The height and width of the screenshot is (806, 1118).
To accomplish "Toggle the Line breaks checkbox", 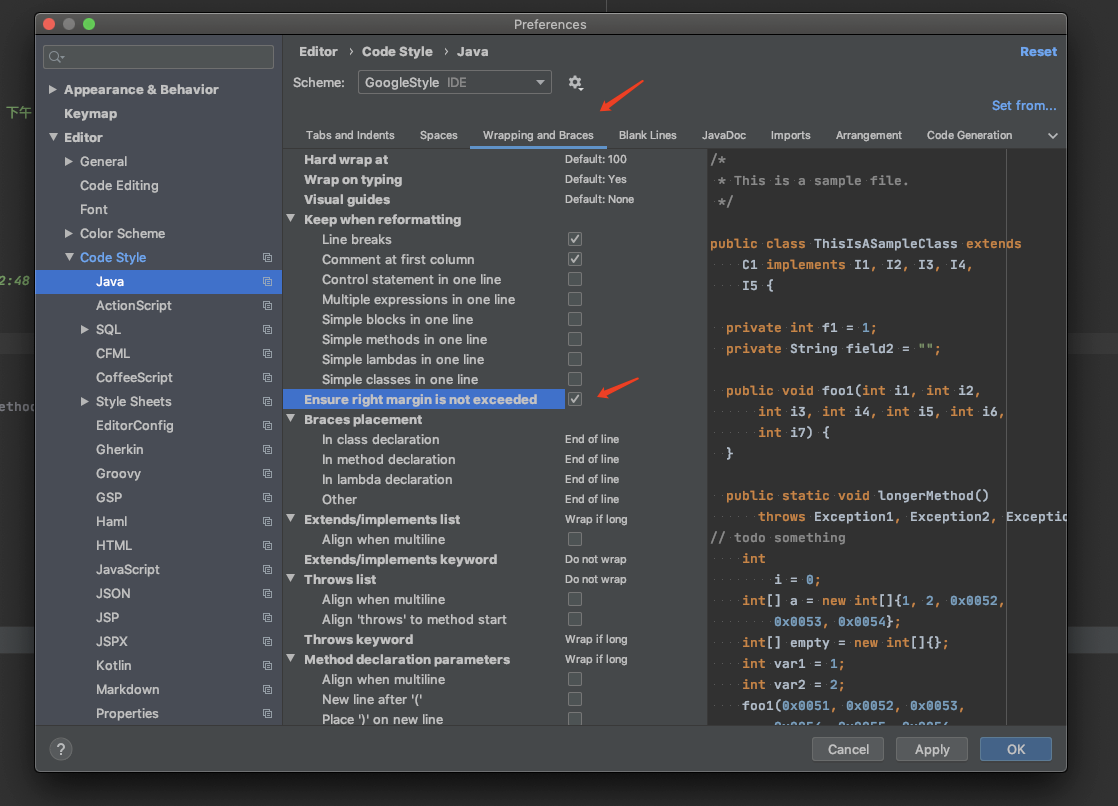I will tap(575, 239).
